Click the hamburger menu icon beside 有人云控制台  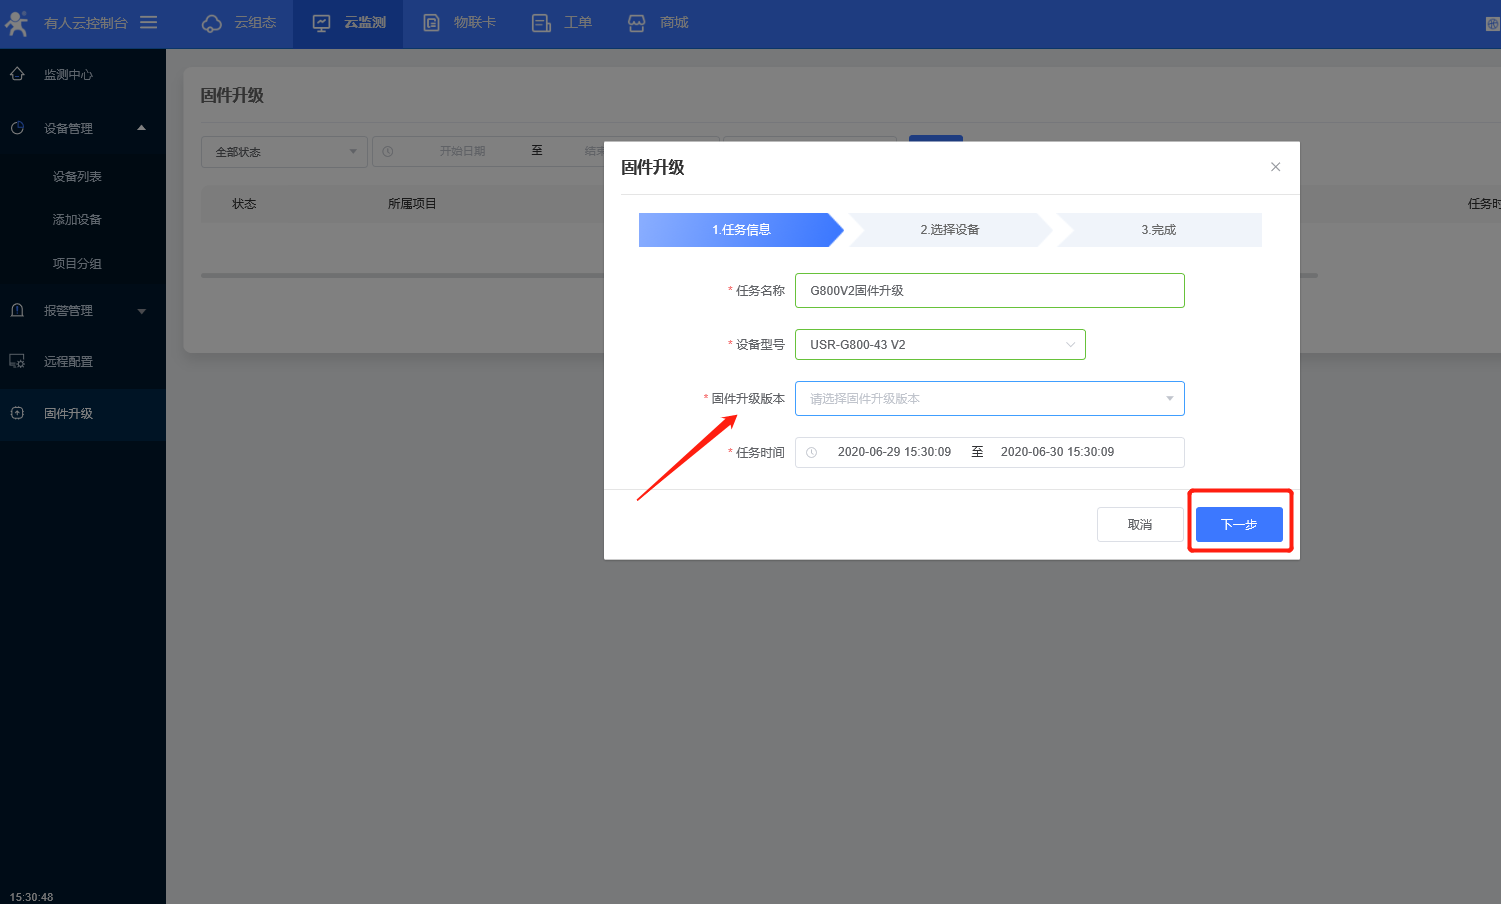click(148, 22)
